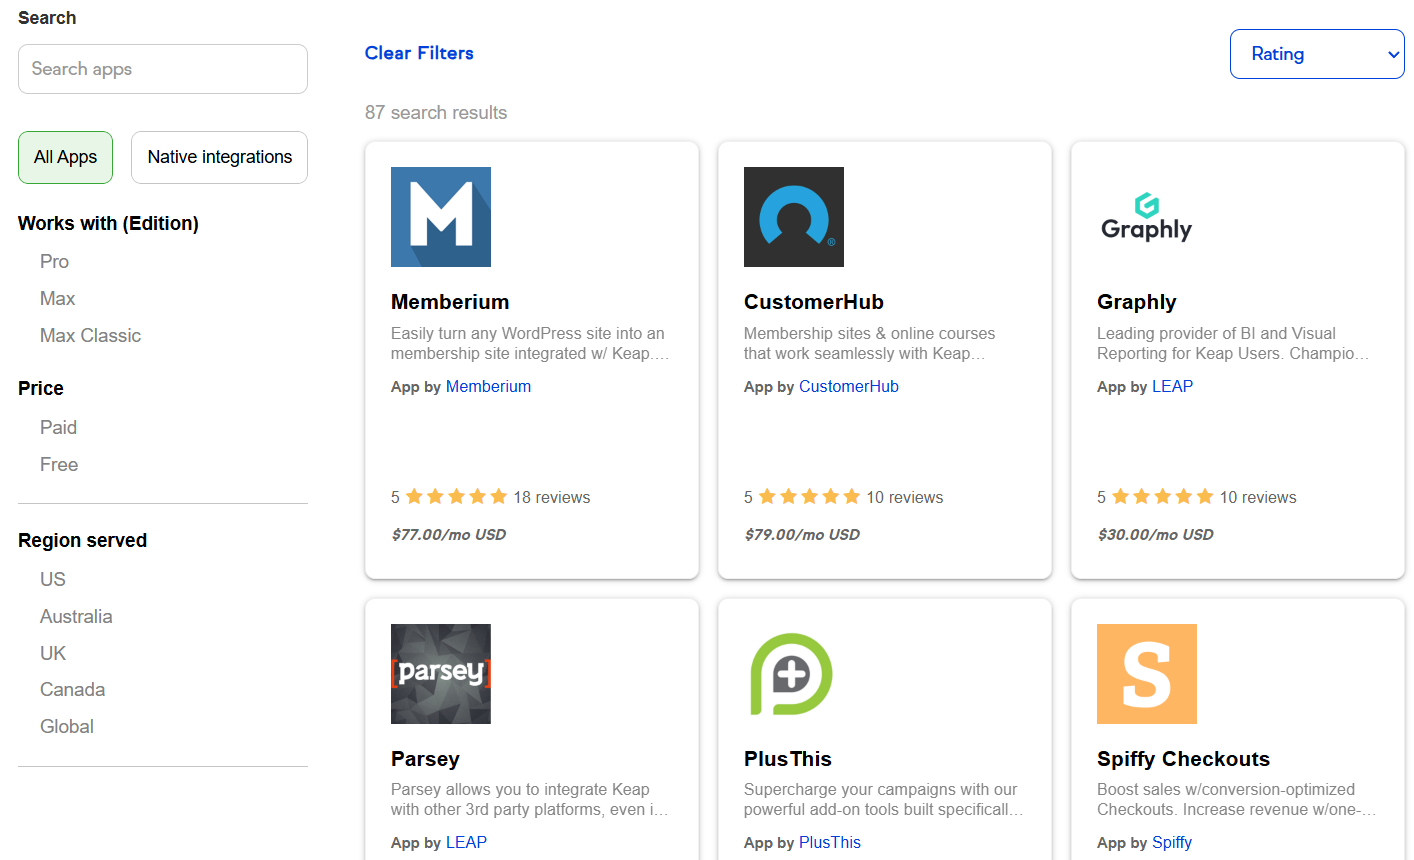Open the Spiffy Checkouts app title
Screen dimensions: 1414x860
1183,759
